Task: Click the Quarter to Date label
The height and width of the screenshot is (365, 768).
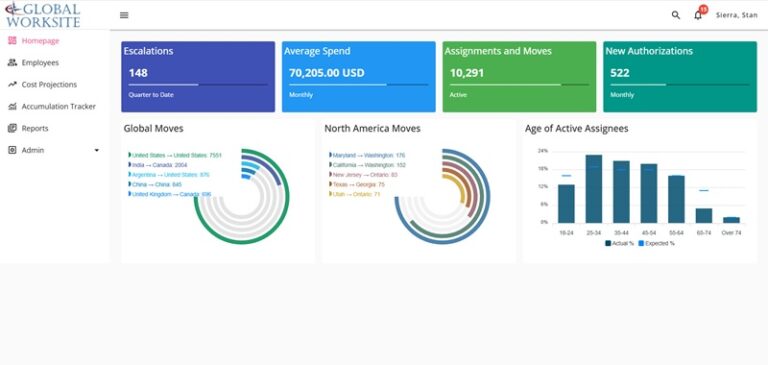Action: click(x=151, y=95)
